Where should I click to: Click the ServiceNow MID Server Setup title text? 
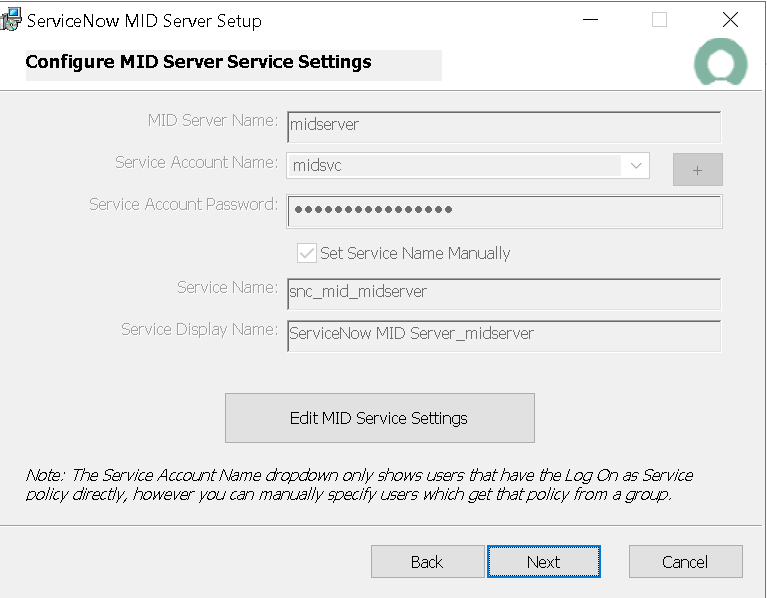click(x=144, y=21)
